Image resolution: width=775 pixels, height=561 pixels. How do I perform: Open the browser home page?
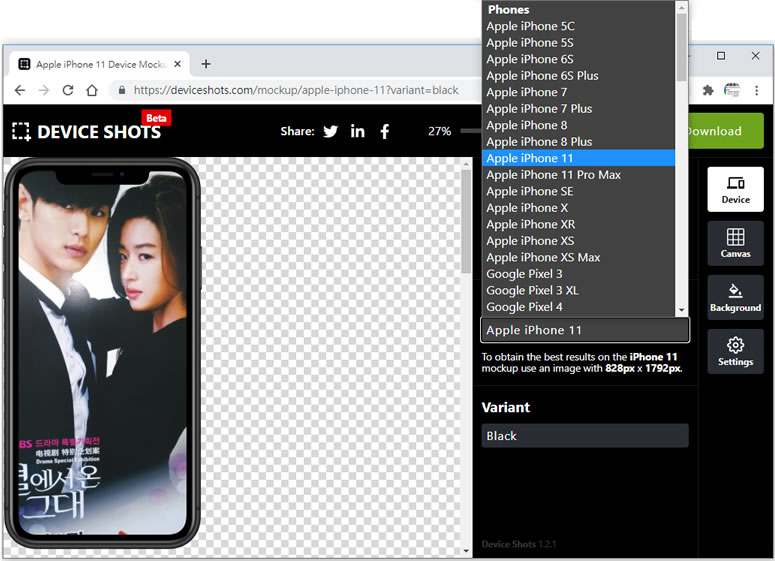pos(92,90)
